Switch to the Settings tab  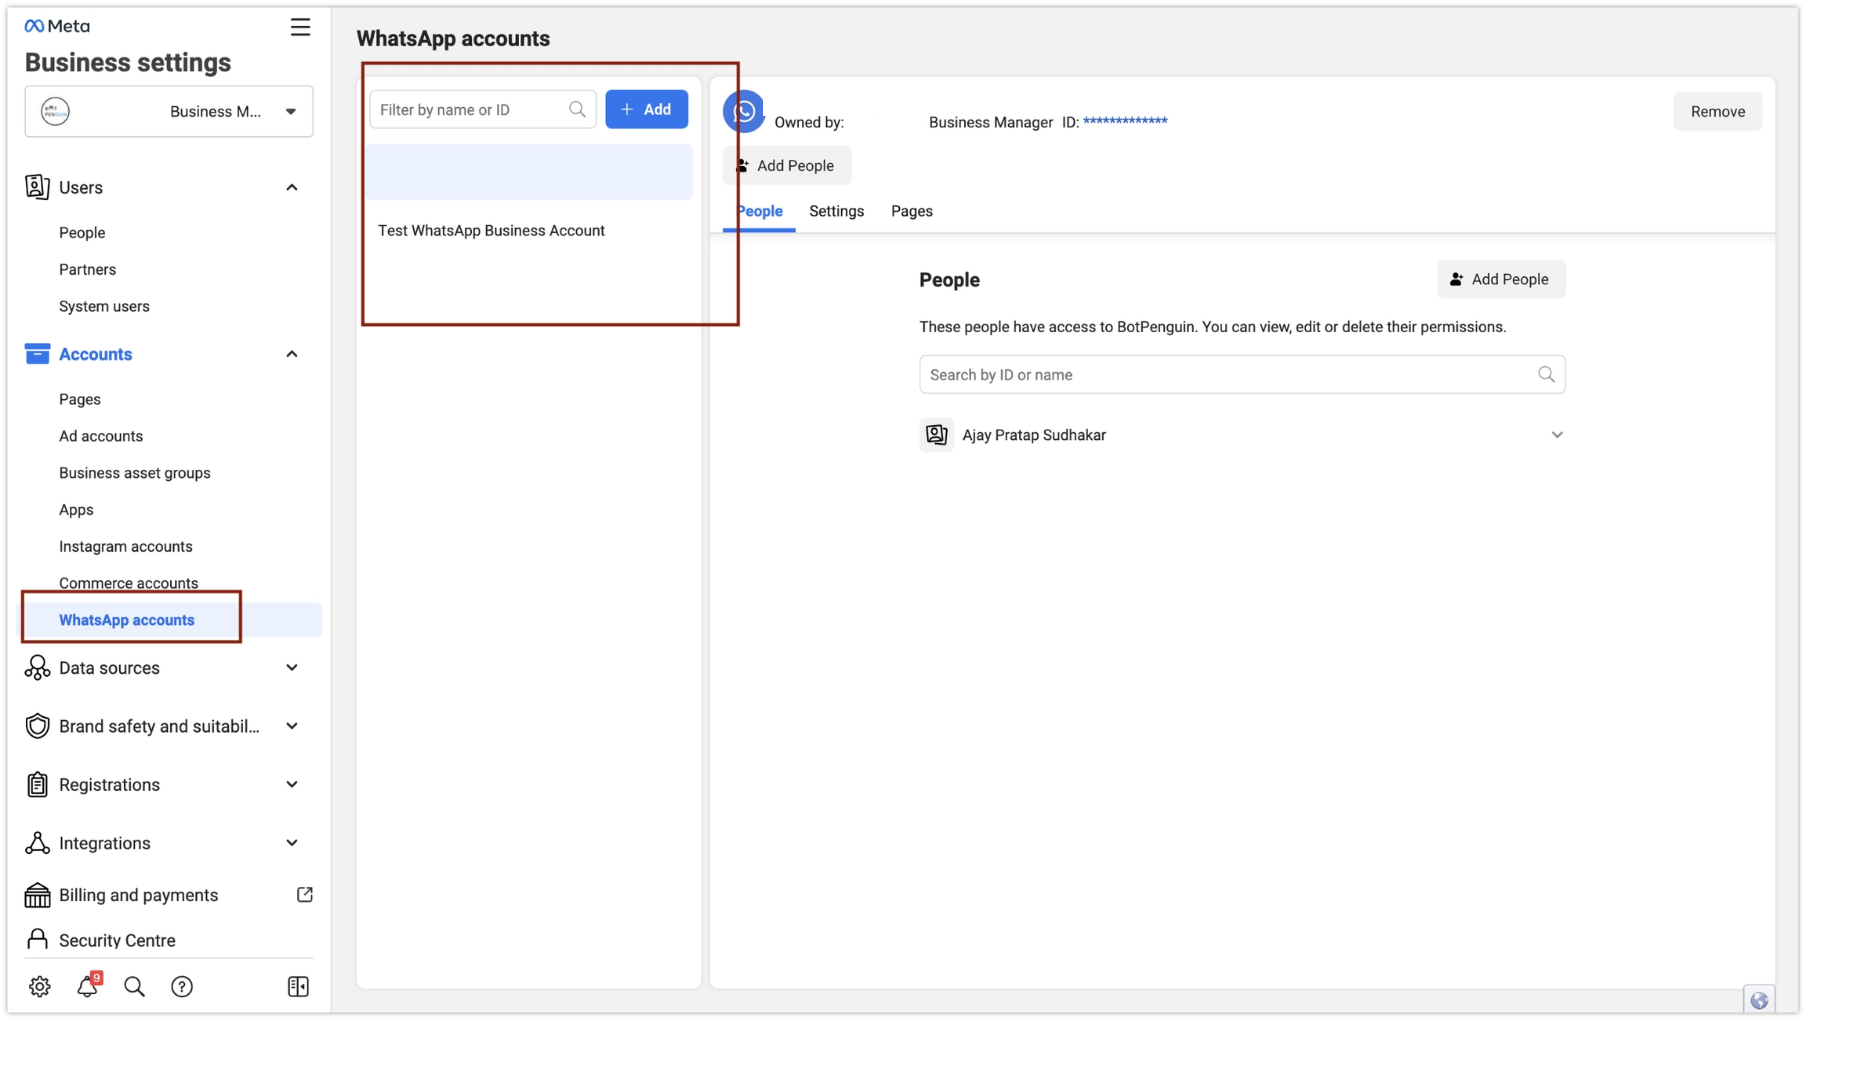[836, 211]
